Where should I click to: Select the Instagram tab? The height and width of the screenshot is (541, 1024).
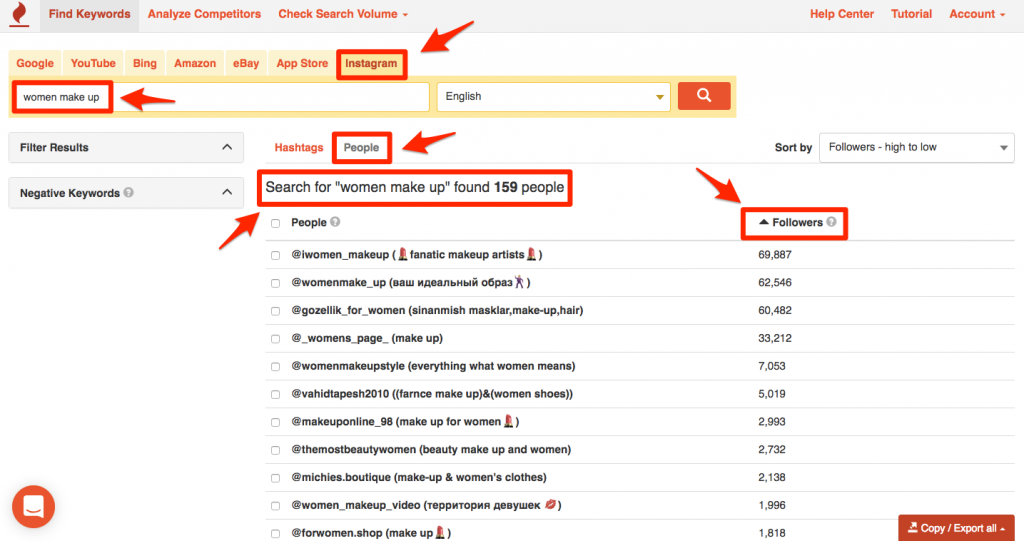[x=371, y=63]
